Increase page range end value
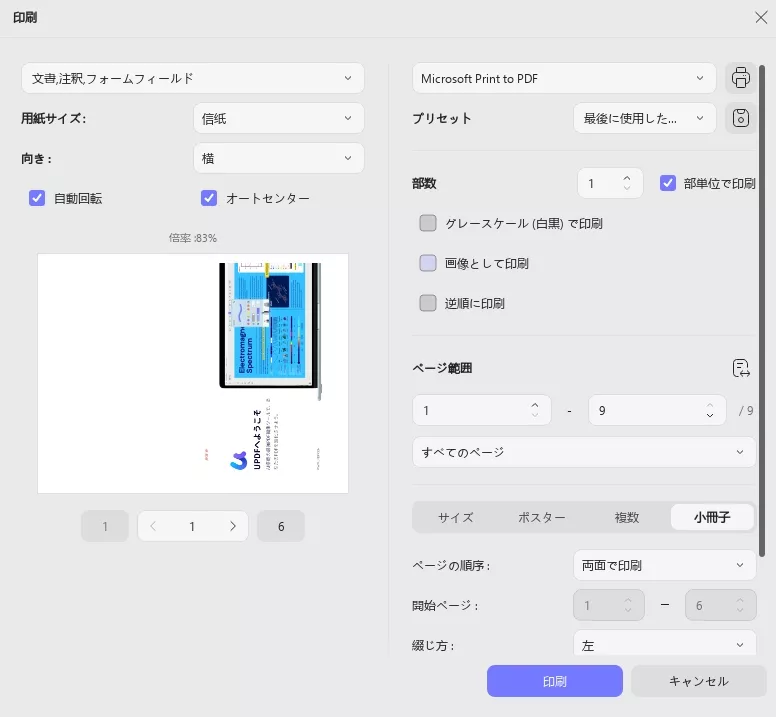 tap(710, 405)
